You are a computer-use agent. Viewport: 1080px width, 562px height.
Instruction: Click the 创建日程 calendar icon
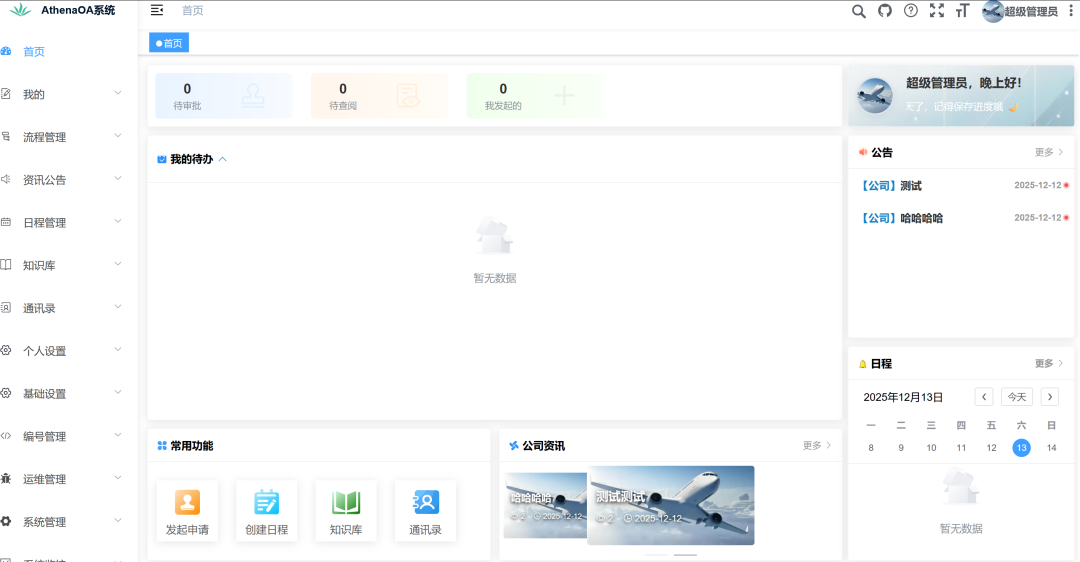tap(266, 502)
